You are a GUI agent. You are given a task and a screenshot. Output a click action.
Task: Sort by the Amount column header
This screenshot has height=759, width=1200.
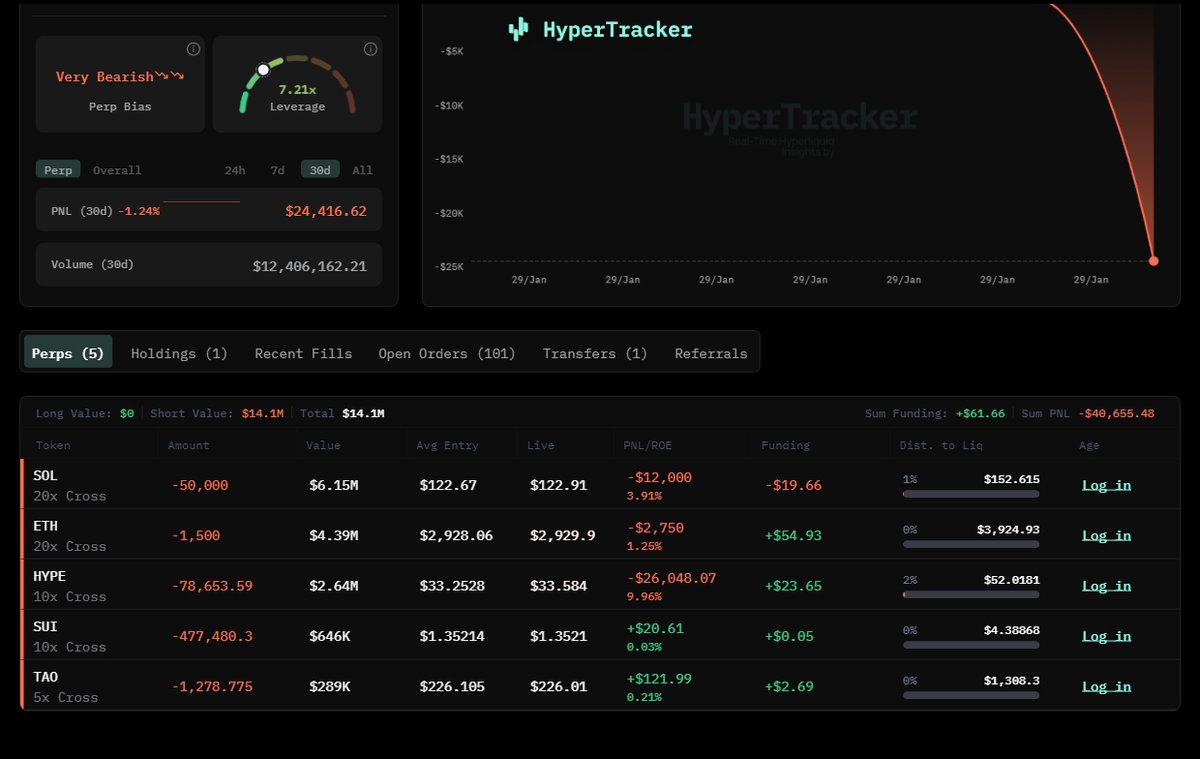tap(188, 445)
